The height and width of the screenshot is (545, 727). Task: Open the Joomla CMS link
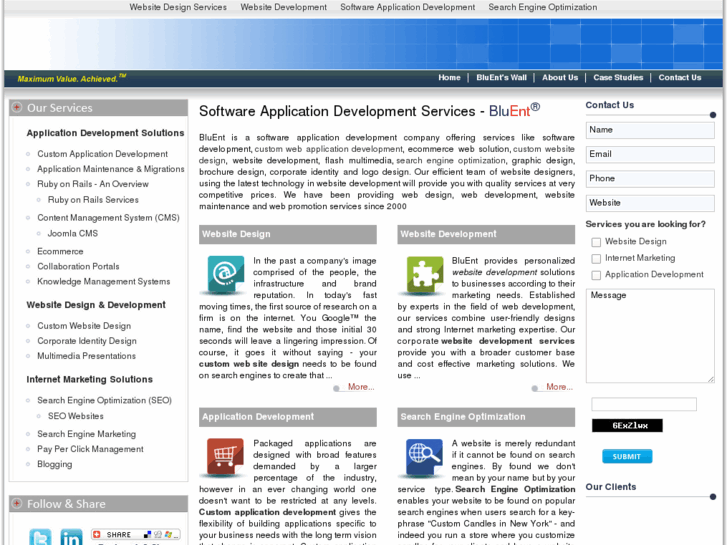(x=73, y=233)
